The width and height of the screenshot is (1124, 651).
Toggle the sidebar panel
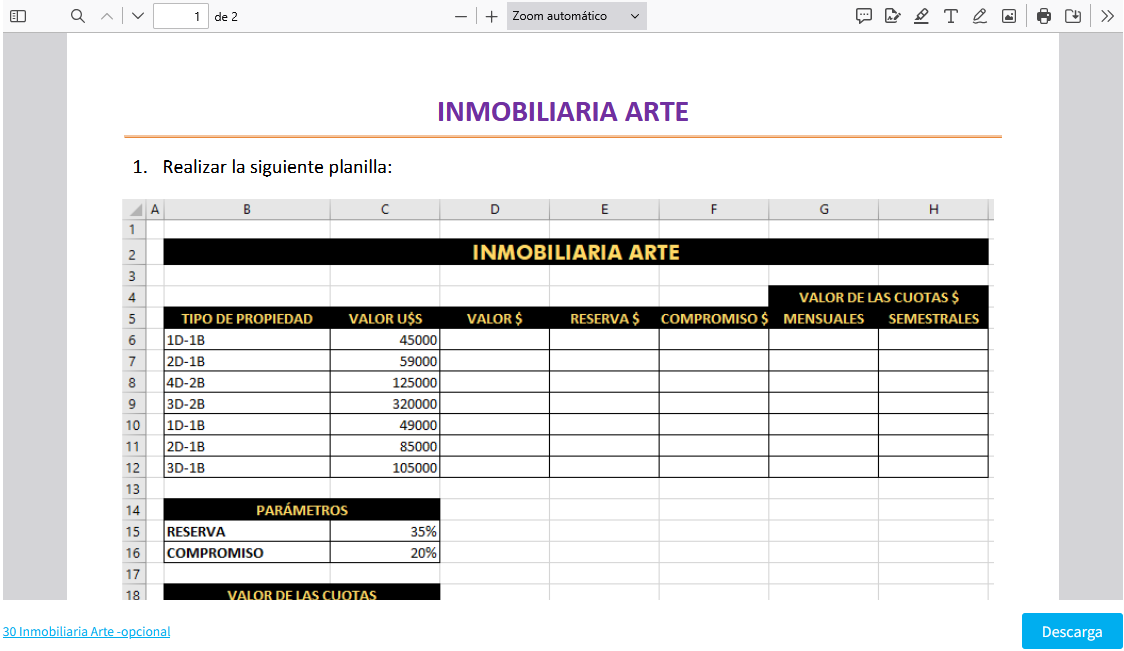[17, 16]
